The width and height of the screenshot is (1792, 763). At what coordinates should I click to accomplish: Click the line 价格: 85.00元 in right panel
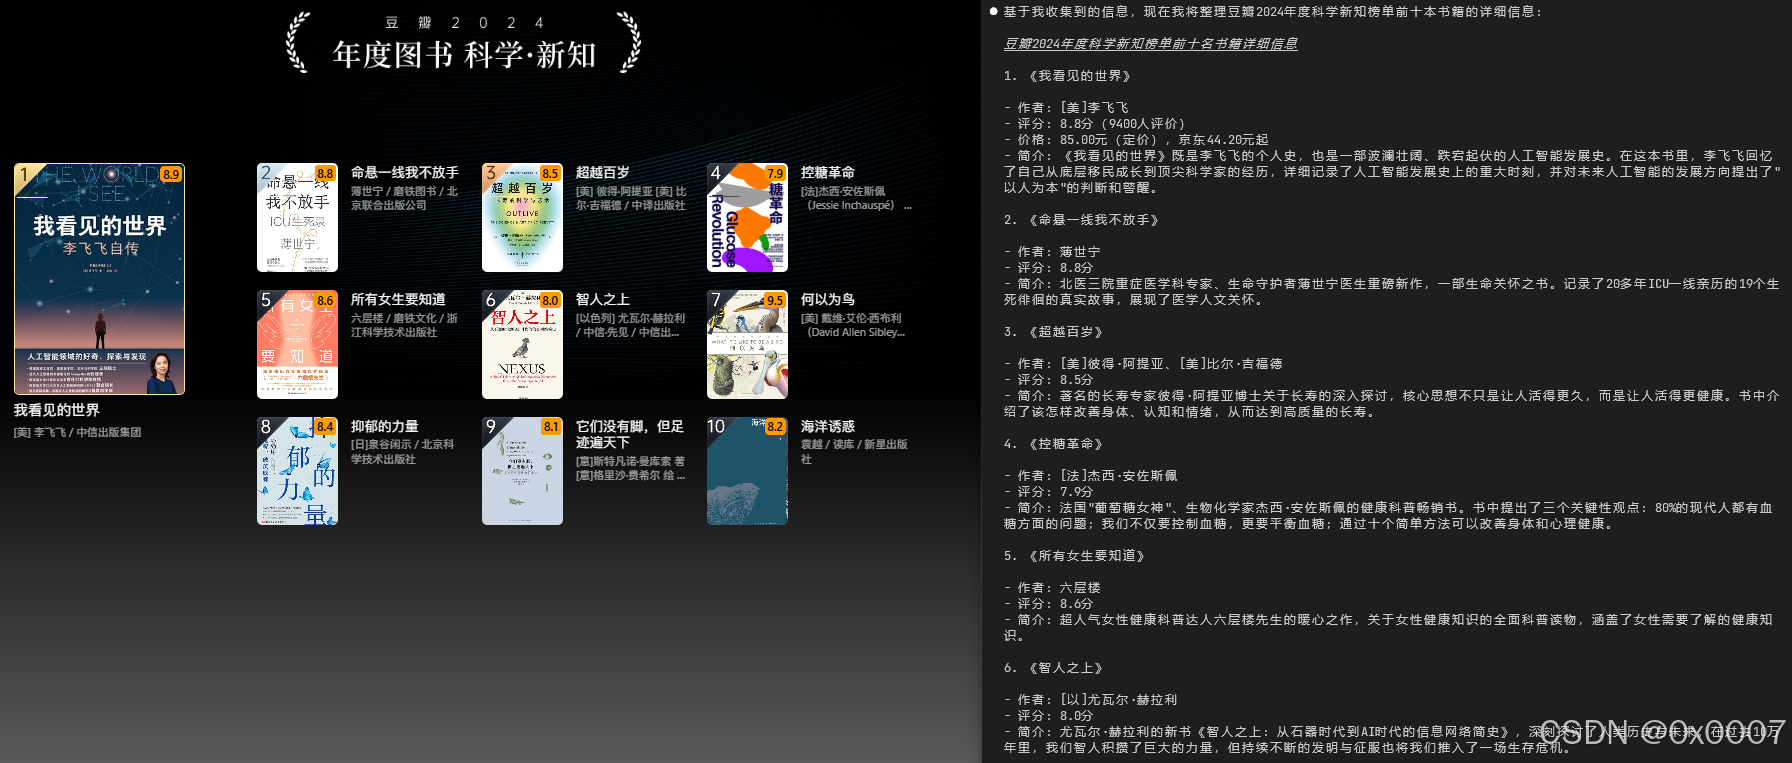[1136, 140]
